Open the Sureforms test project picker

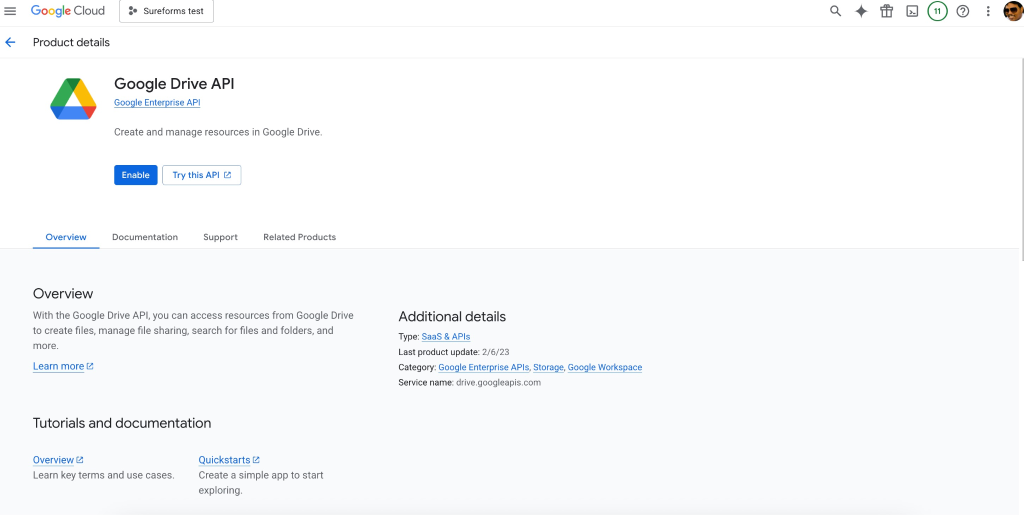click(x=166, y=11)
